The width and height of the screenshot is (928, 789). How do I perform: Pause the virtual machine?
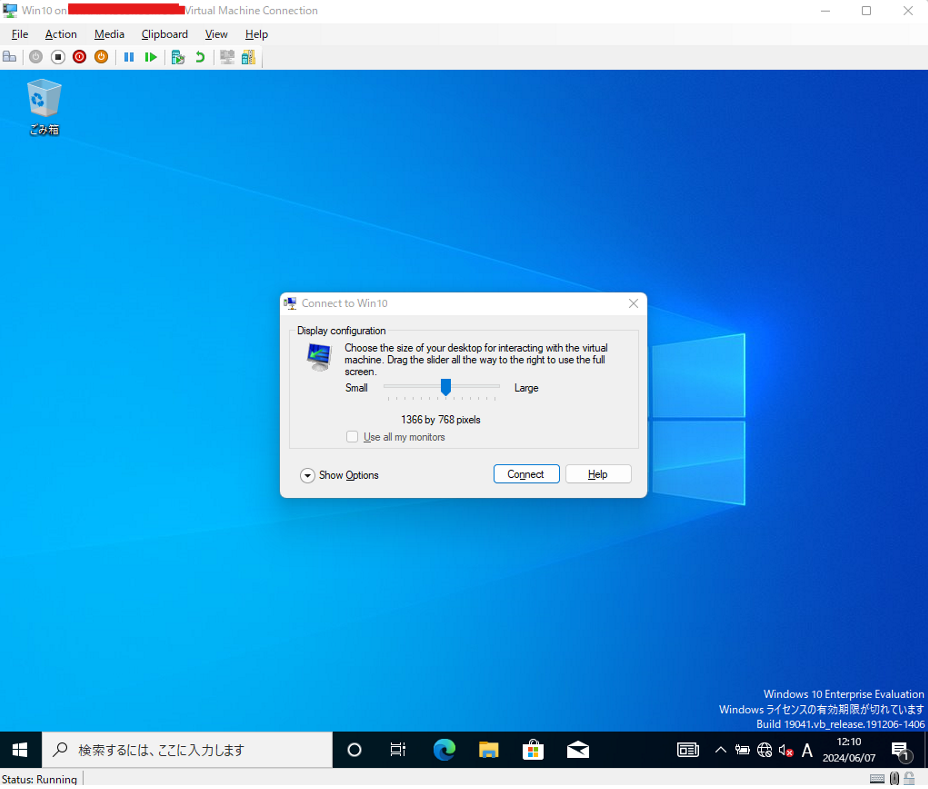coord(128,57)
